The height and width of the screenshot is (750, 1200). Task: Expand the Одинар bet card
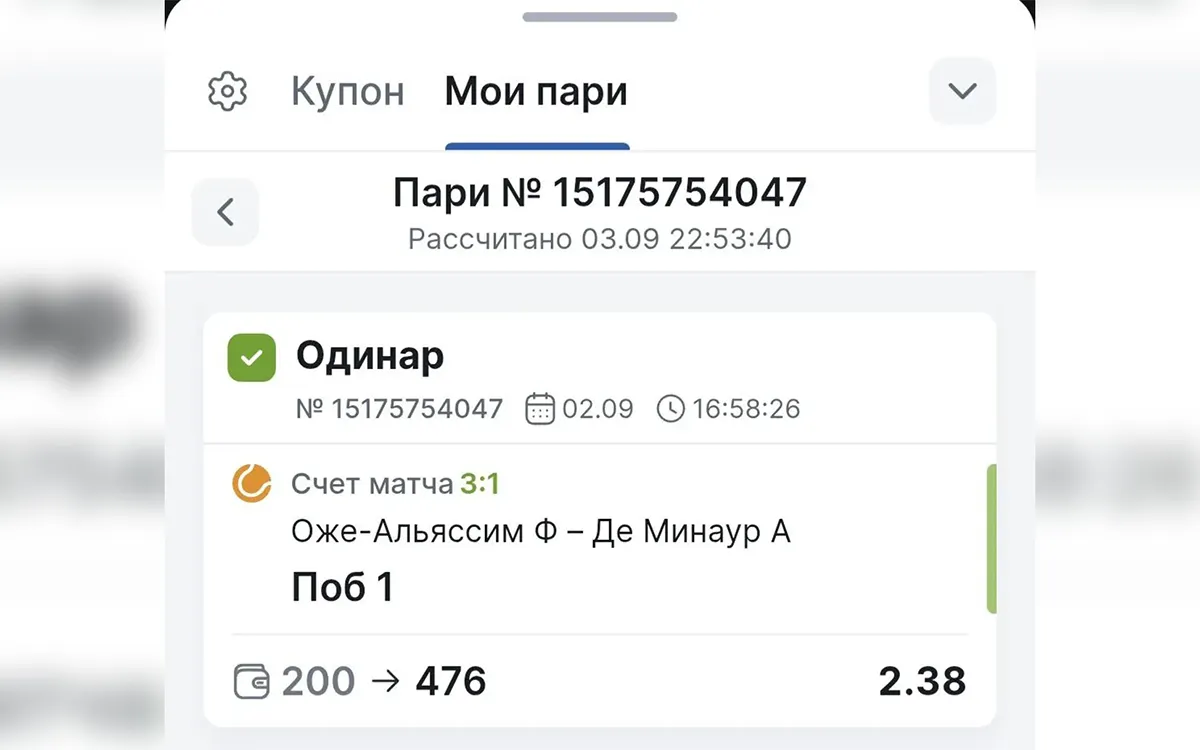[x=370, y=356]
